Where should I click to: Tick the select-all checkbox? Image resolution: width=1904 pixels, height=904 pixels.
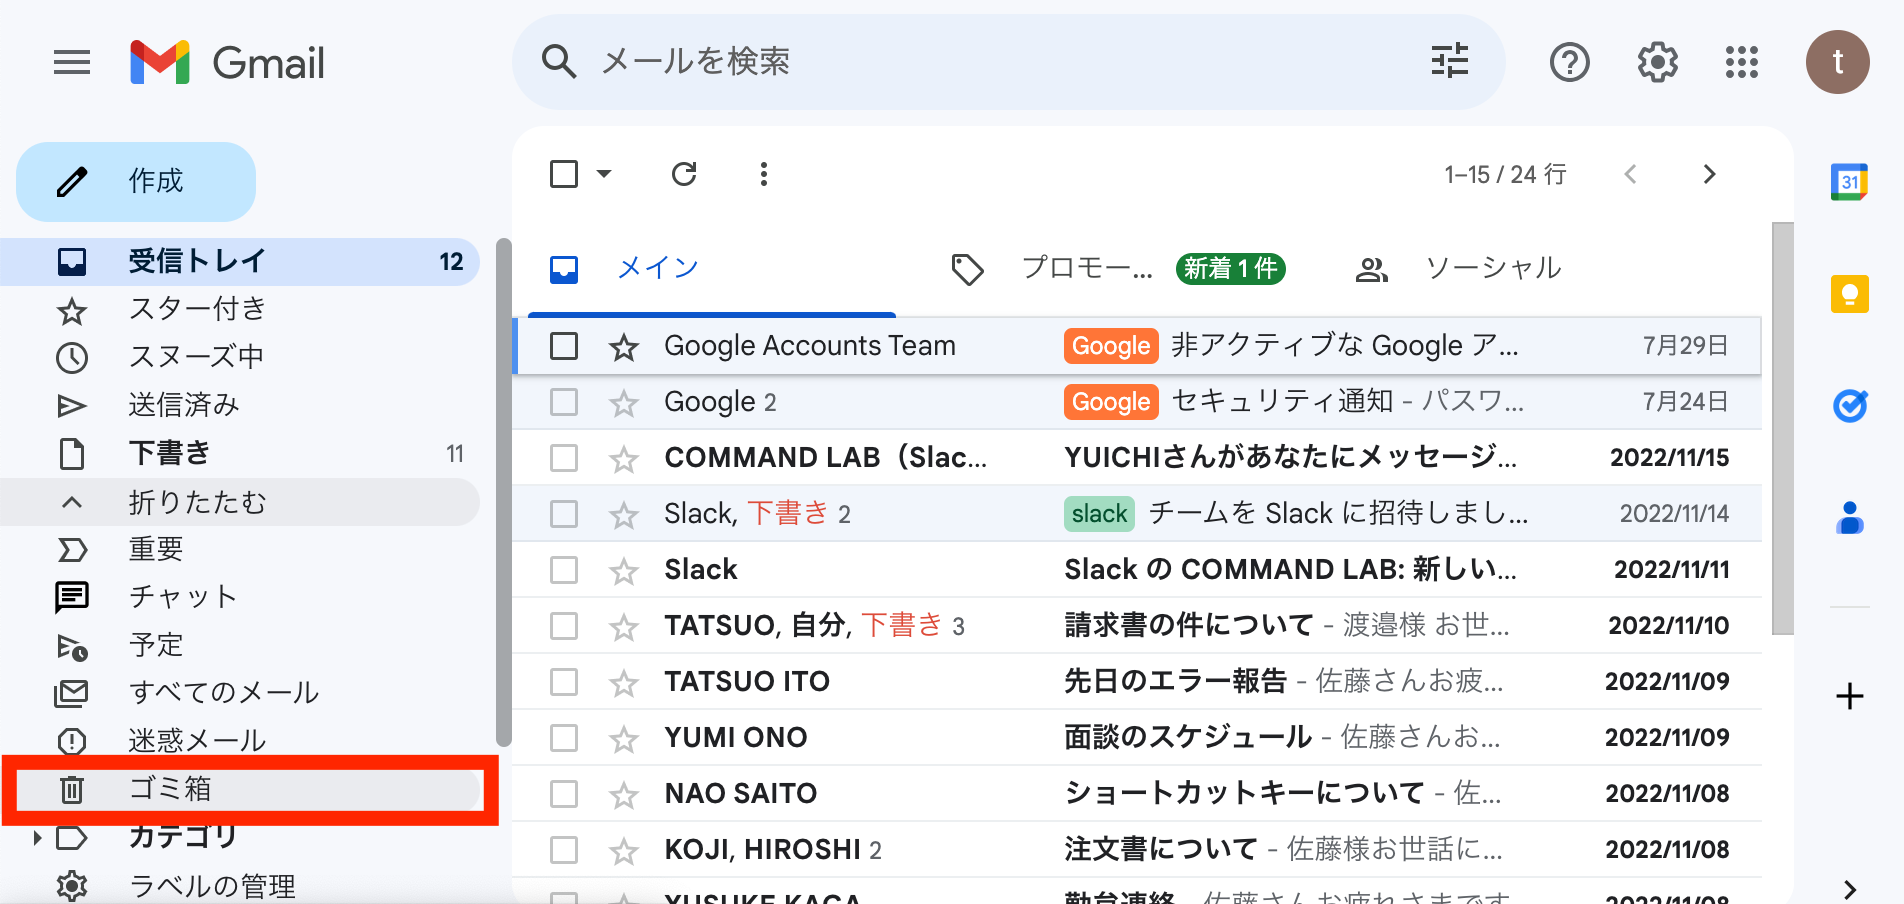point(564,174)
